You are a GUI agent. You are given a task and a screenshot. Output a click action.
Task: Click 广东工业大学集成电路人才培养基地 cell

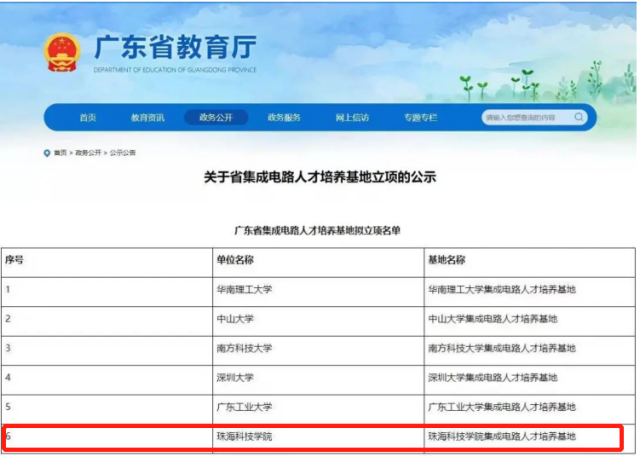tap(530, 409)
